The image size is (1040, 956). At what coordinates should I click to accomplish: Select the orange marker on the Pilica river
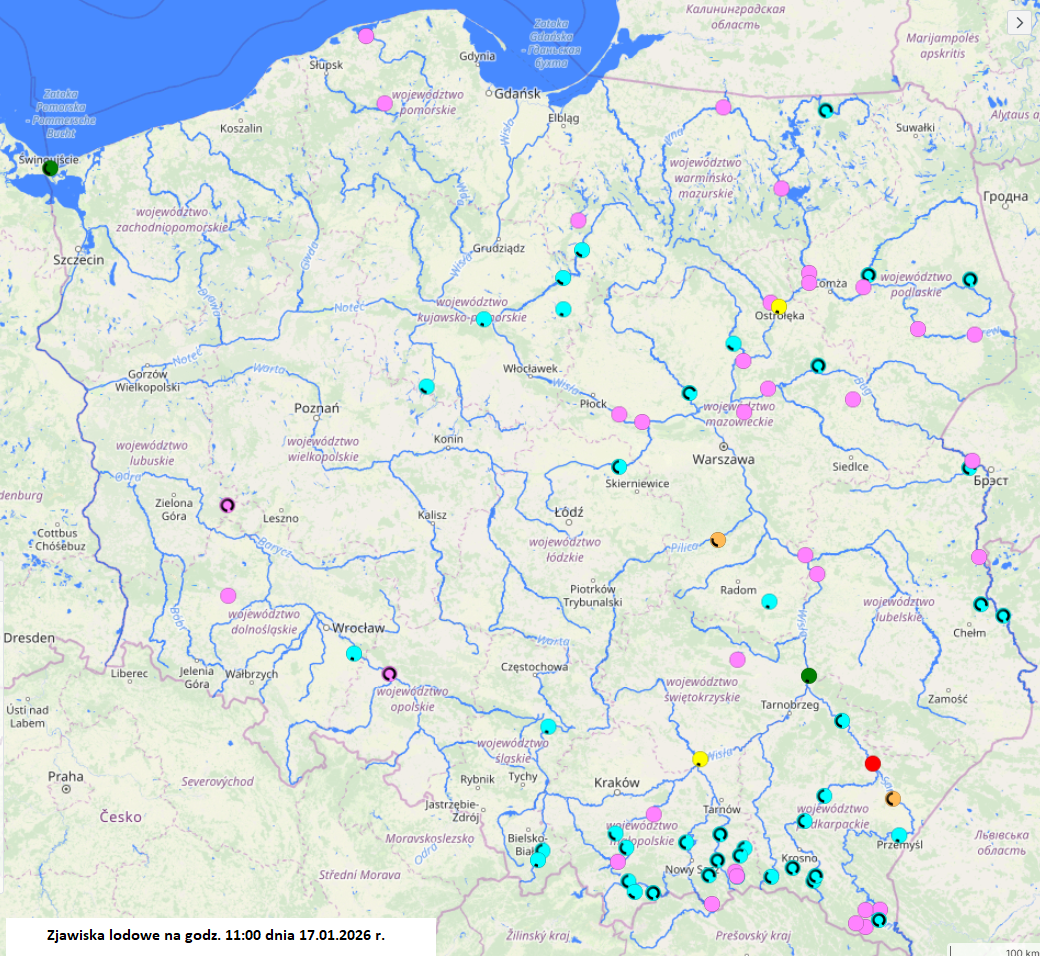(718, 540)
